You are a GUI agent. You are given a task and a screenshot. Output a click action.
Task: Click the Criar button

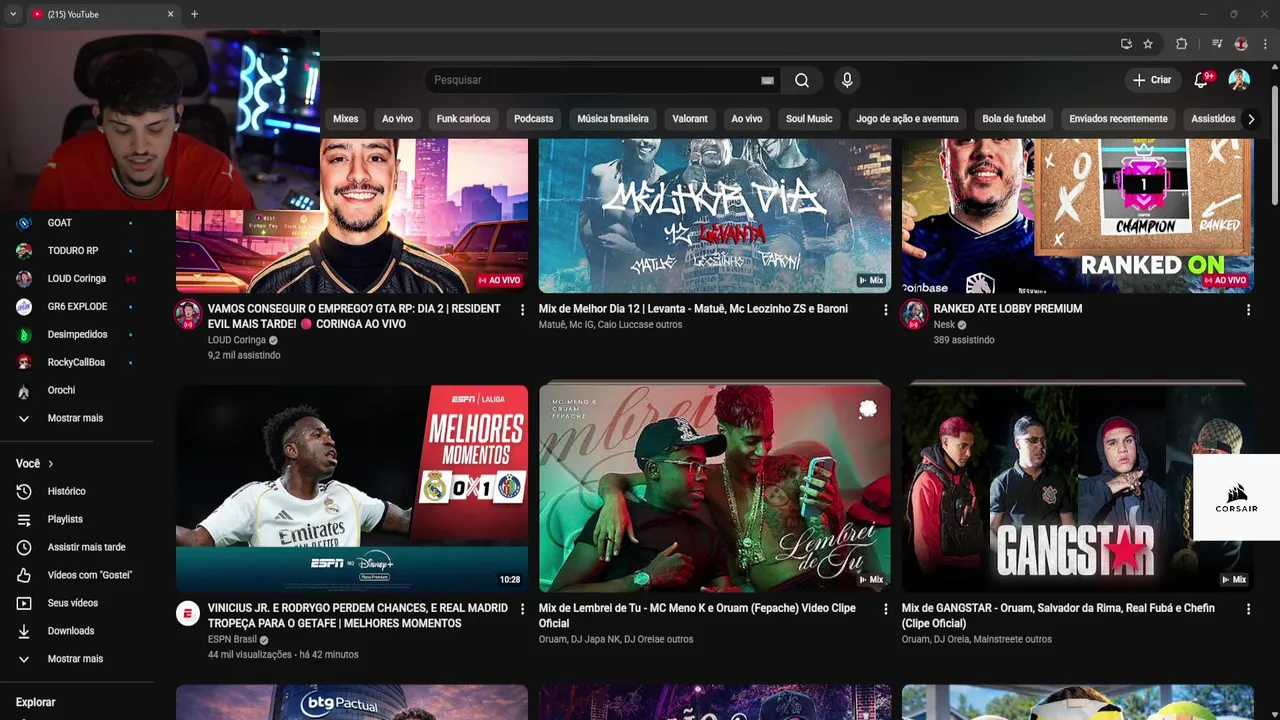point(1151,80)
